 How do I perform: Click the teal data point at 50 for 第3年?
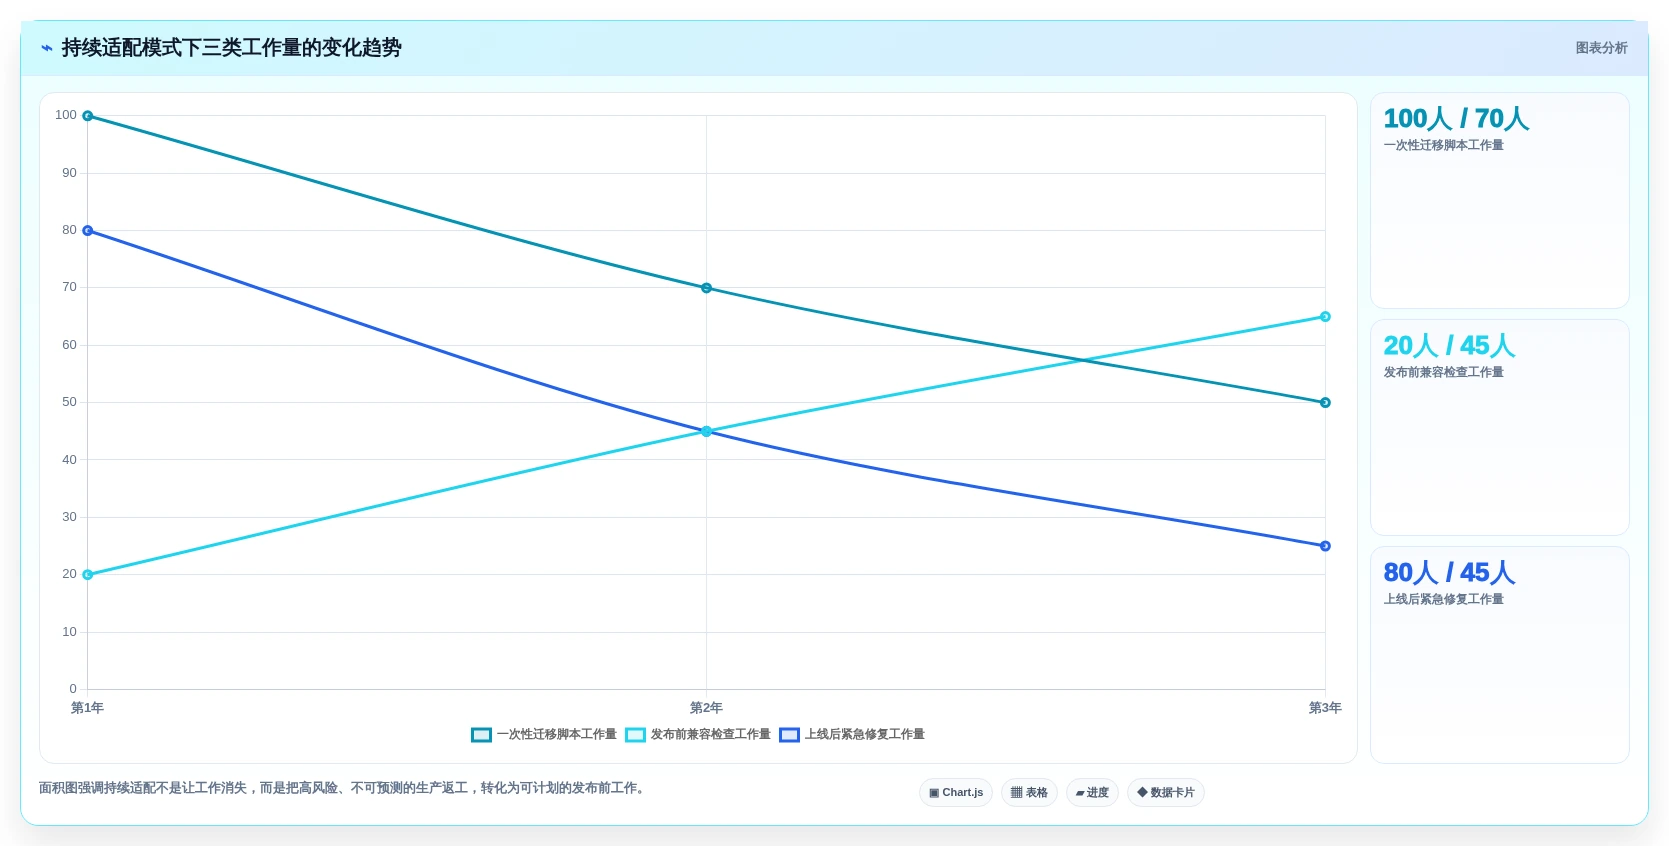coord(1325,403)
